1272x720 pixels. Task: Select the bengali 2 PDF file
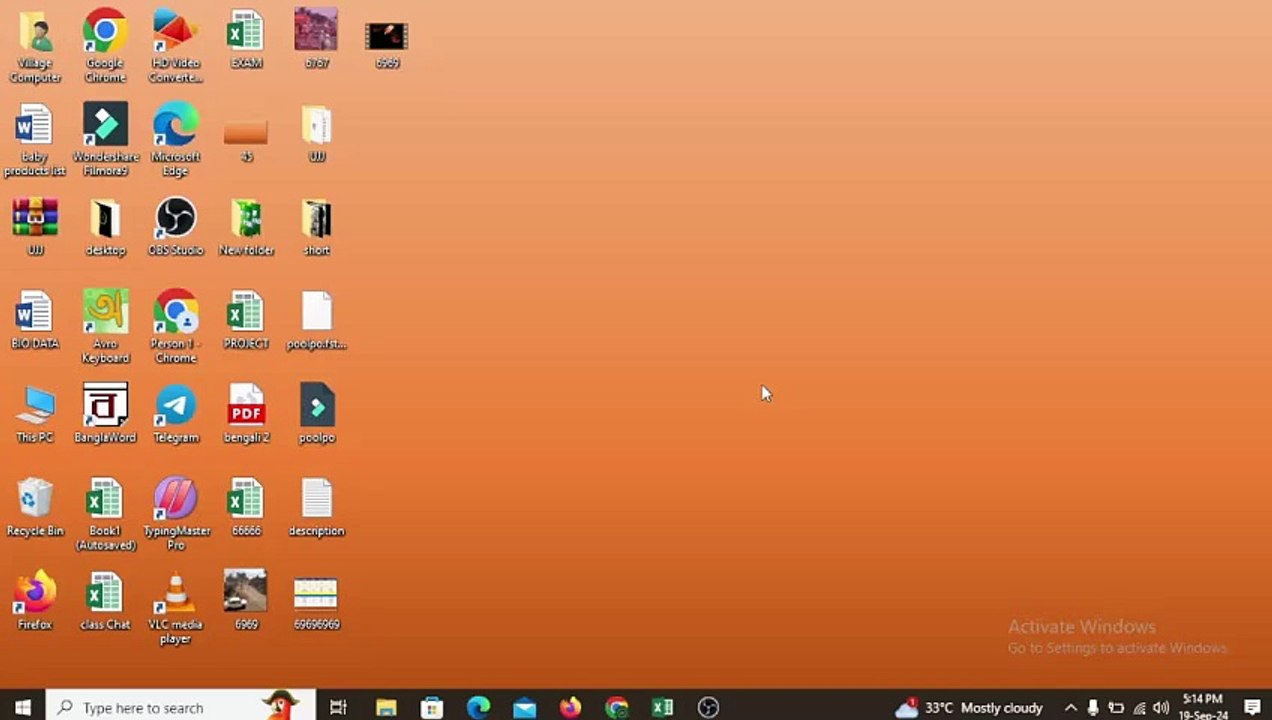246,413
